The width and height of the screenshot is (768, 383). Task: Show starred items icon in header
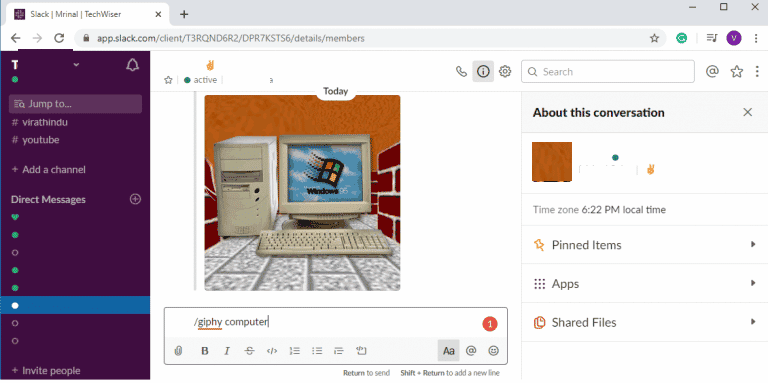[x=737, y=72]
